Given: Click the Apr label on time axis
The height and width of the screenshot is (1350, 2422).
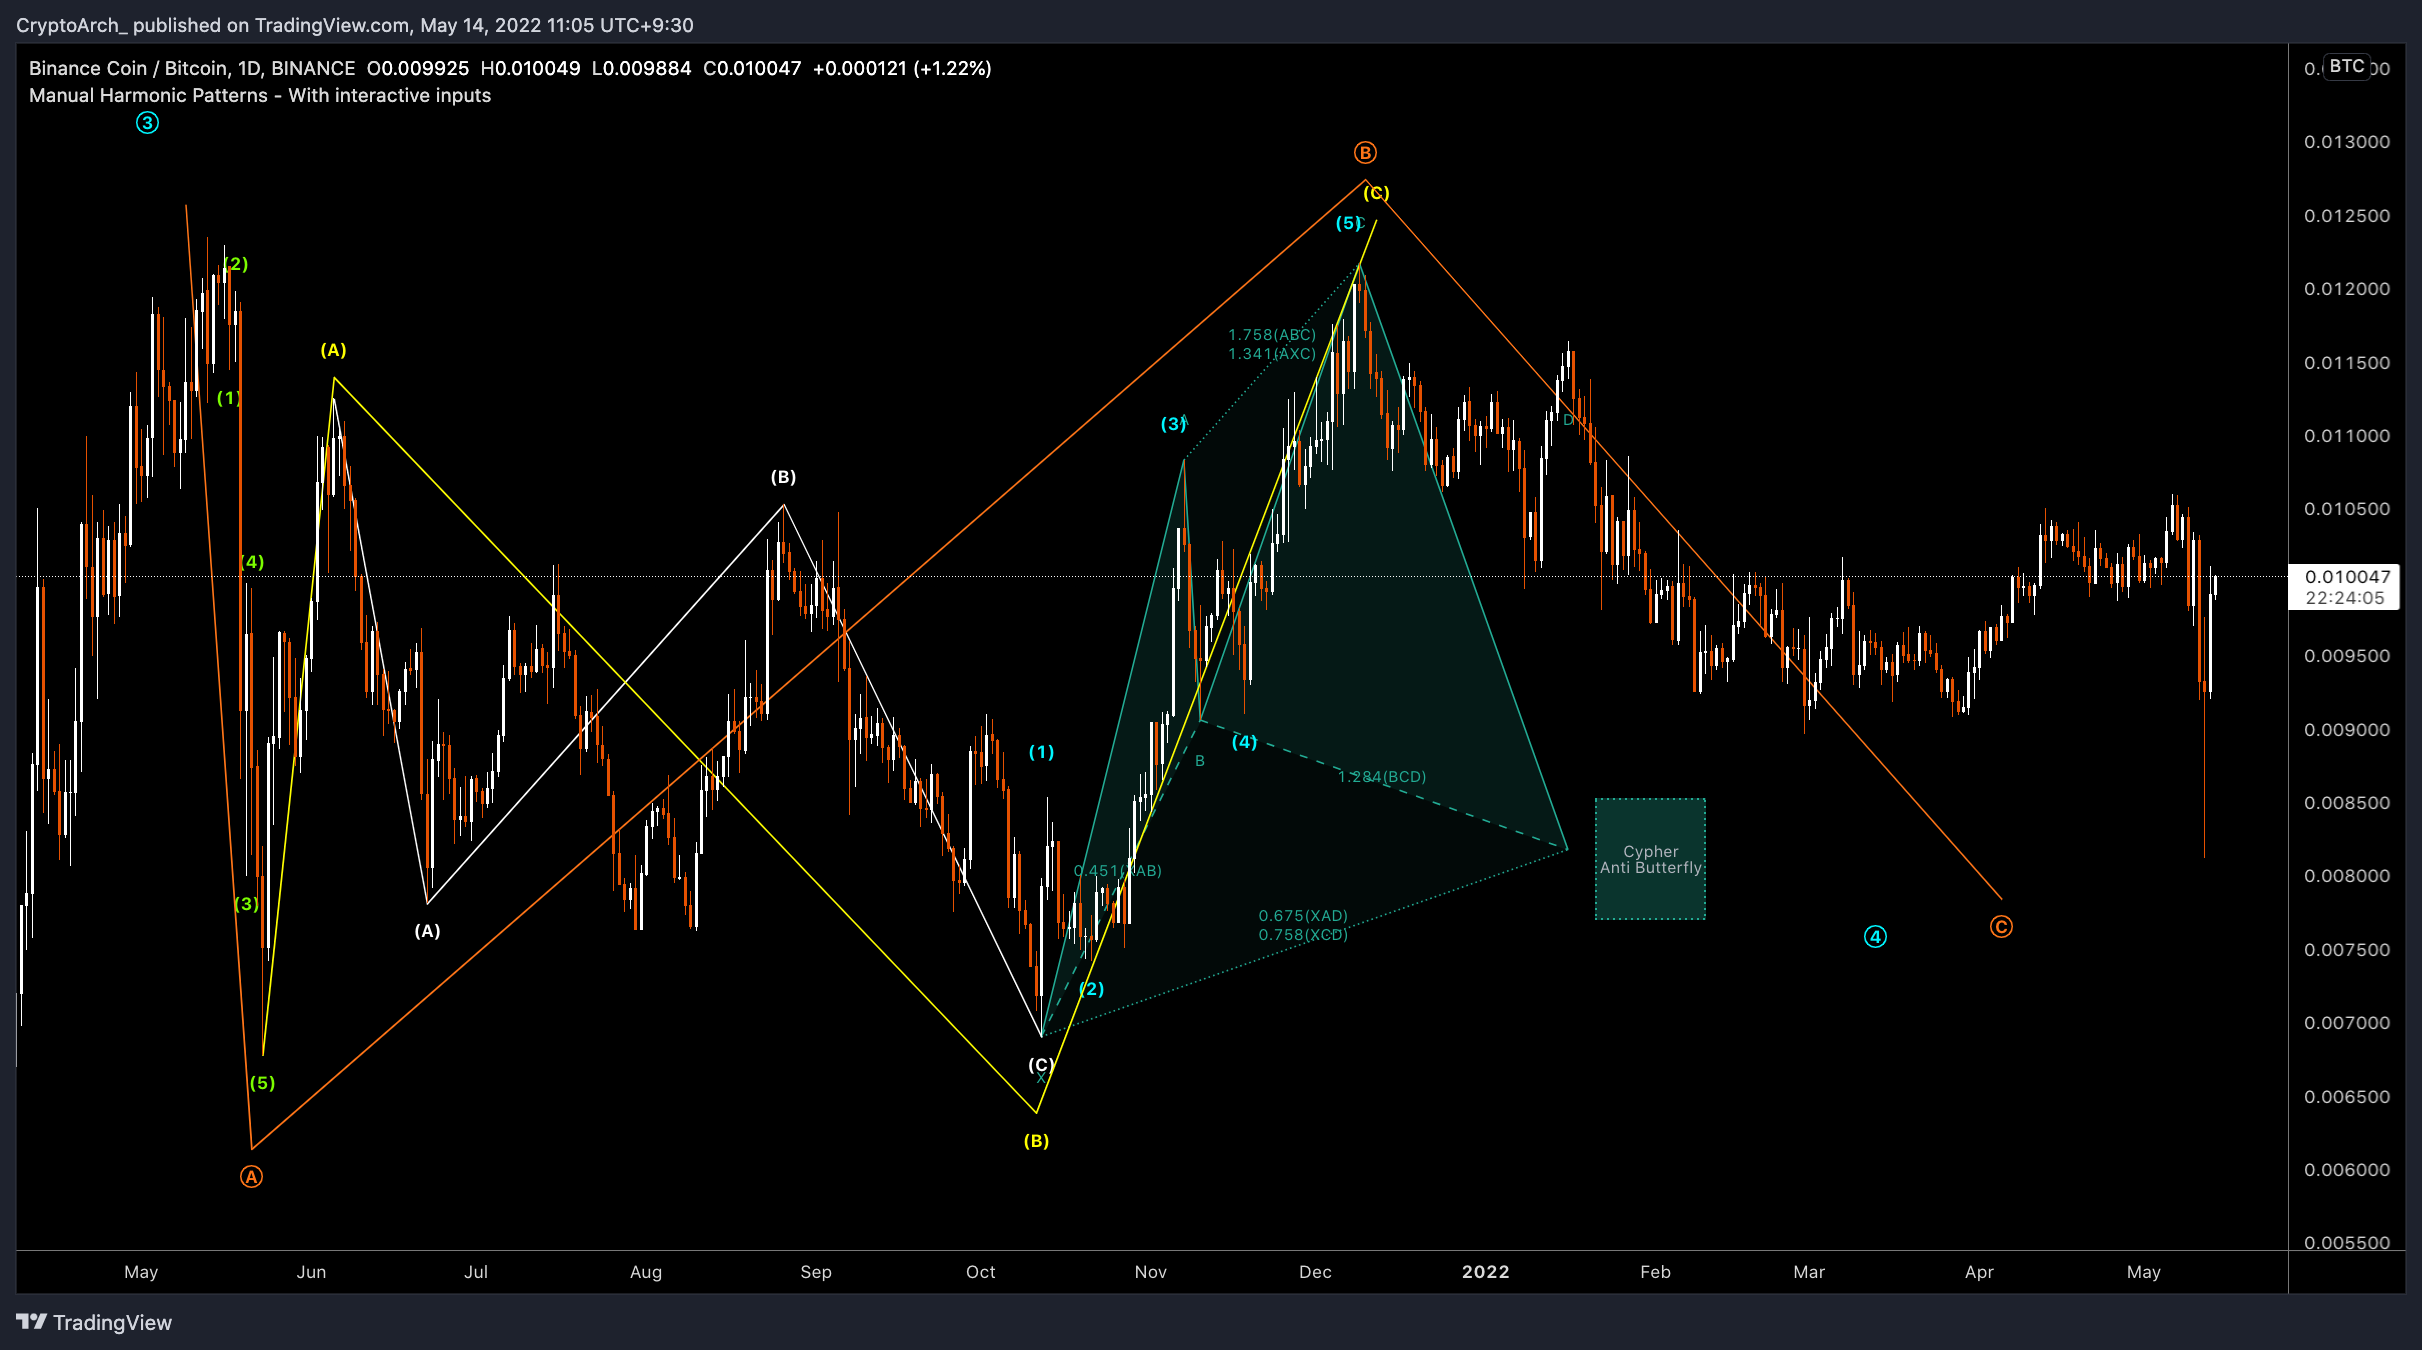Looking at the screenshot, I should [1979, 1272].
